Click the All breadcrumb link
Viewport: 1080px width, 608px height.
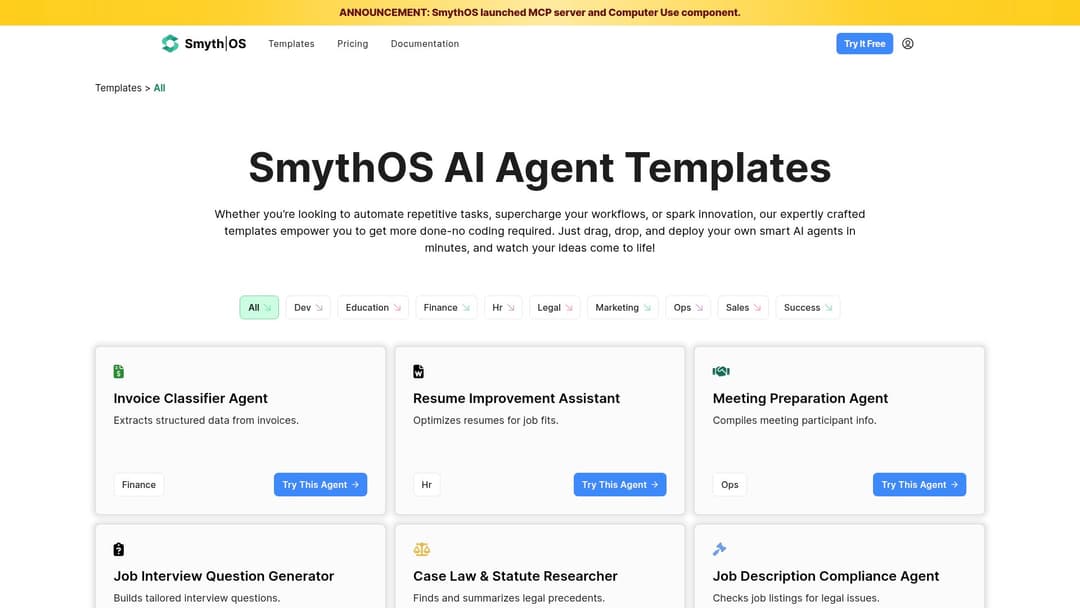pyautogui.click(x=159, y=88)
